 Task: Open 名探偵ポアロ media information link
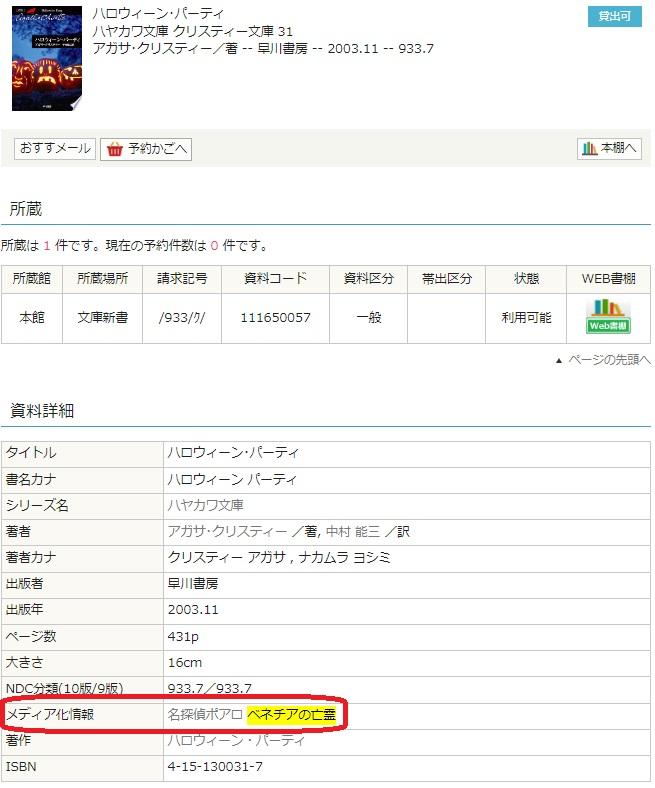(x=205, y=714)
